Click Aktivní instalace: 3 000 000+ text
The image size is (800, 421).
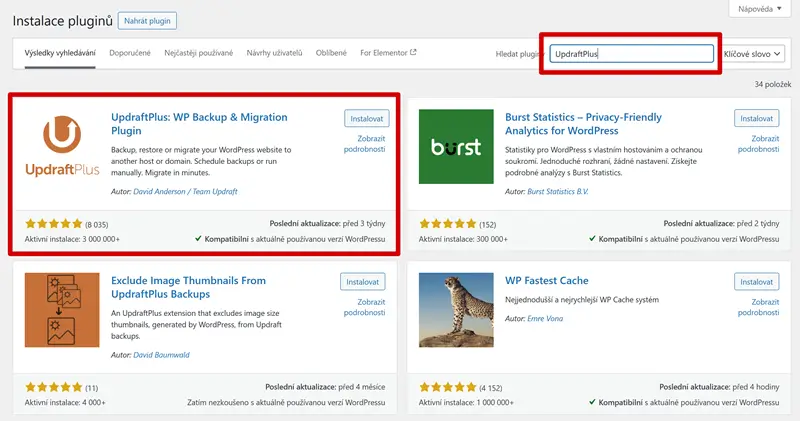[72, 239]
